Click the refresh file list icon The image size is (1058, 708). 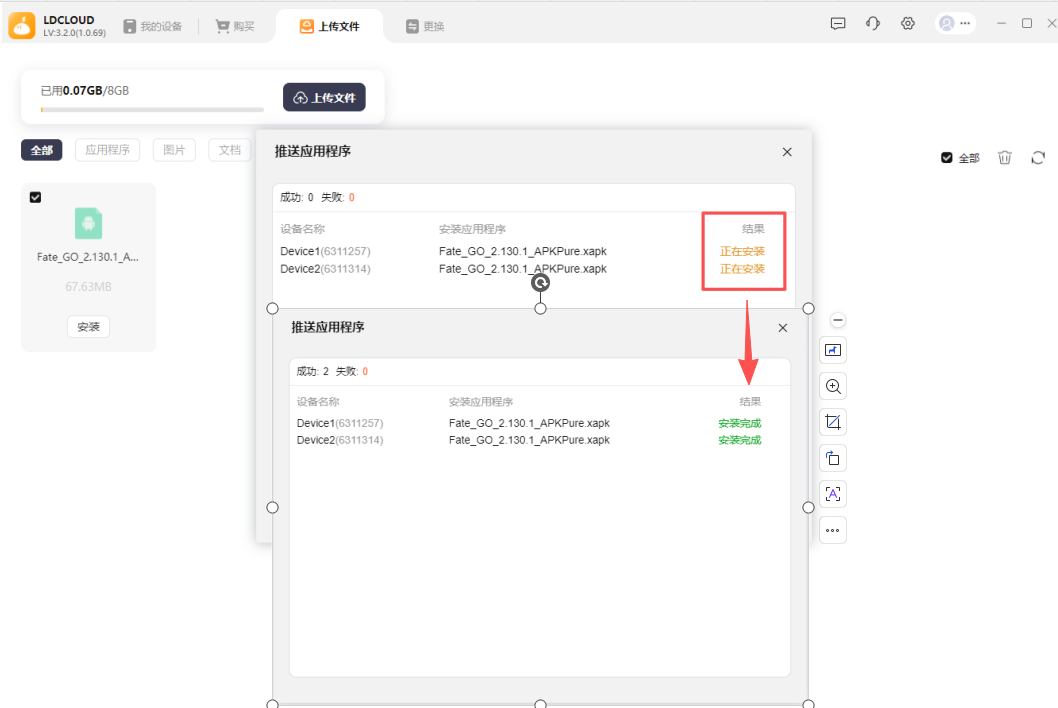click(1038, 158)
